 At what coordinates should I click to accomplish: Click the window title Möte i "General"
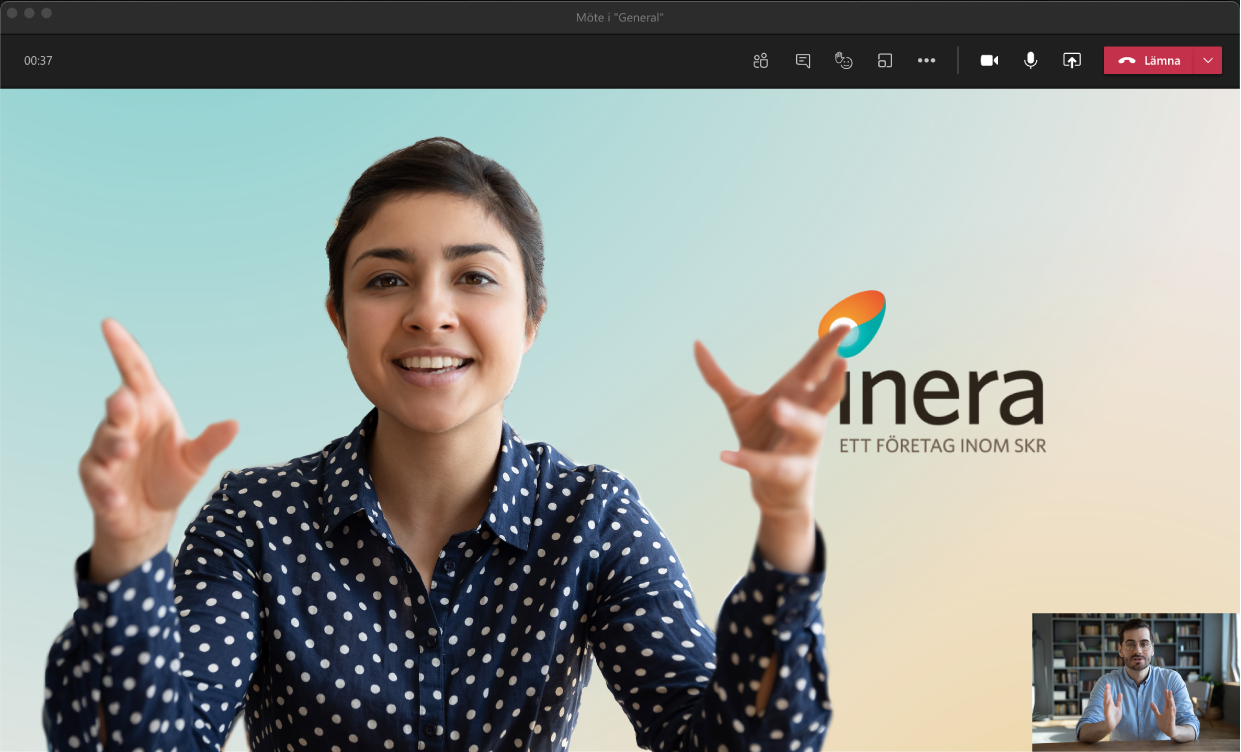[x=620, y=17]
